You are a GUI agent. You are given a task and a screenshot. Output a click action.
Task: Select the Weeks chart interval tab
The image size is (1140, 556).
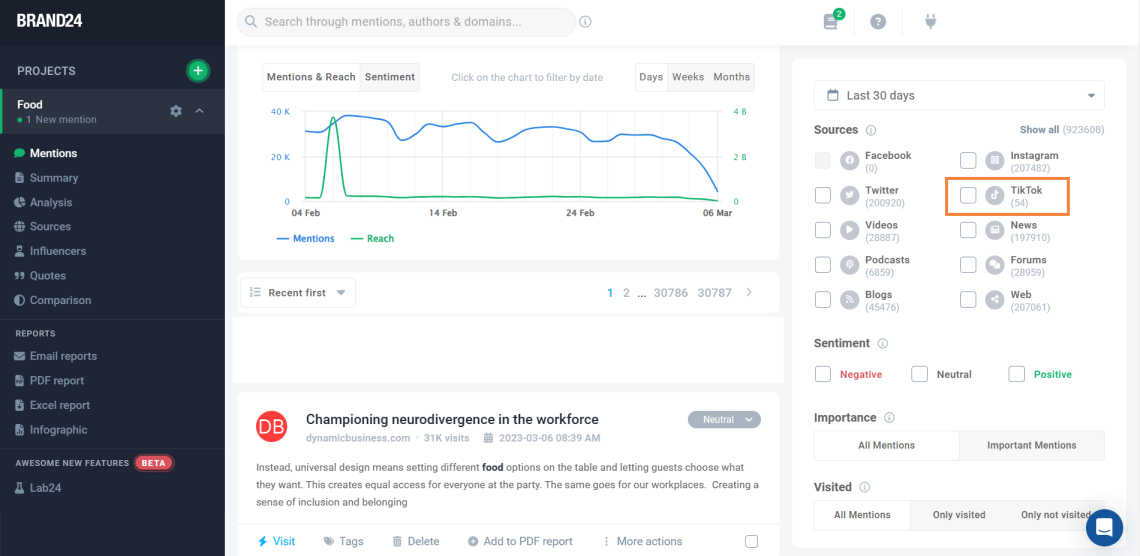[687, 77]
